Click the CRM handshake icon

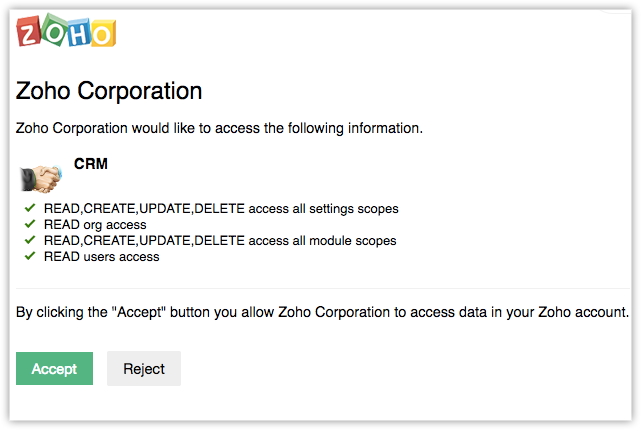coord(40,177)
